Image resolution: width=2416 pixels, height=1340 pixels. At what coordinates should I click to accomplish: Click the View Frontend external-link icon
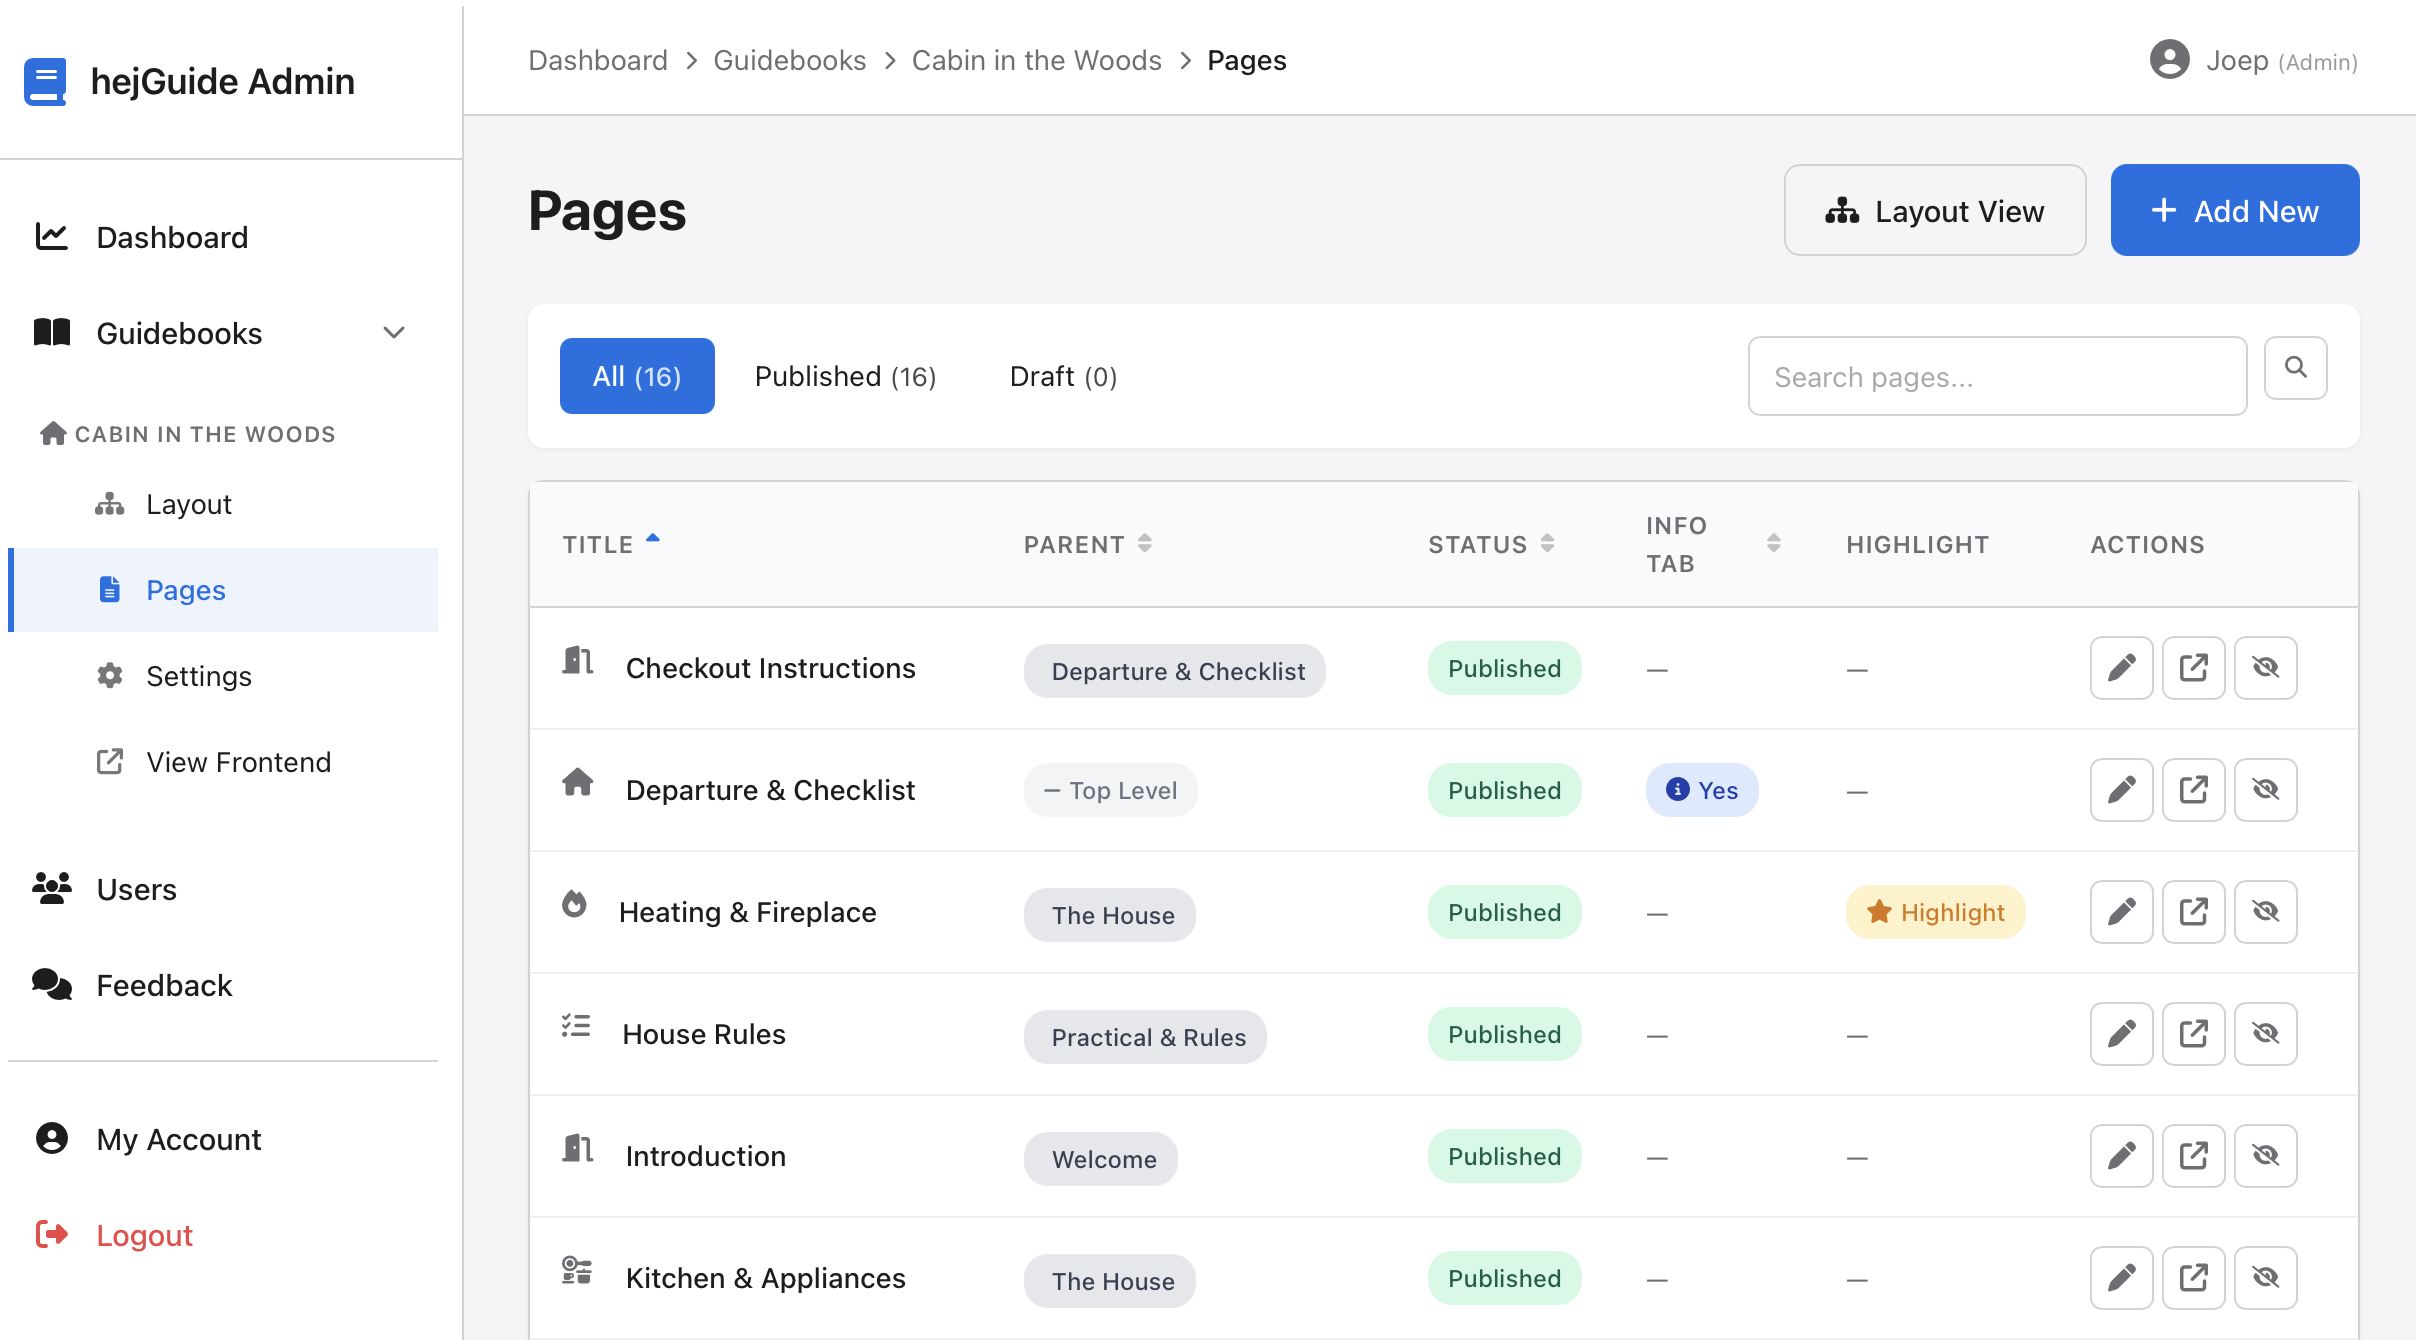point(108,761)
